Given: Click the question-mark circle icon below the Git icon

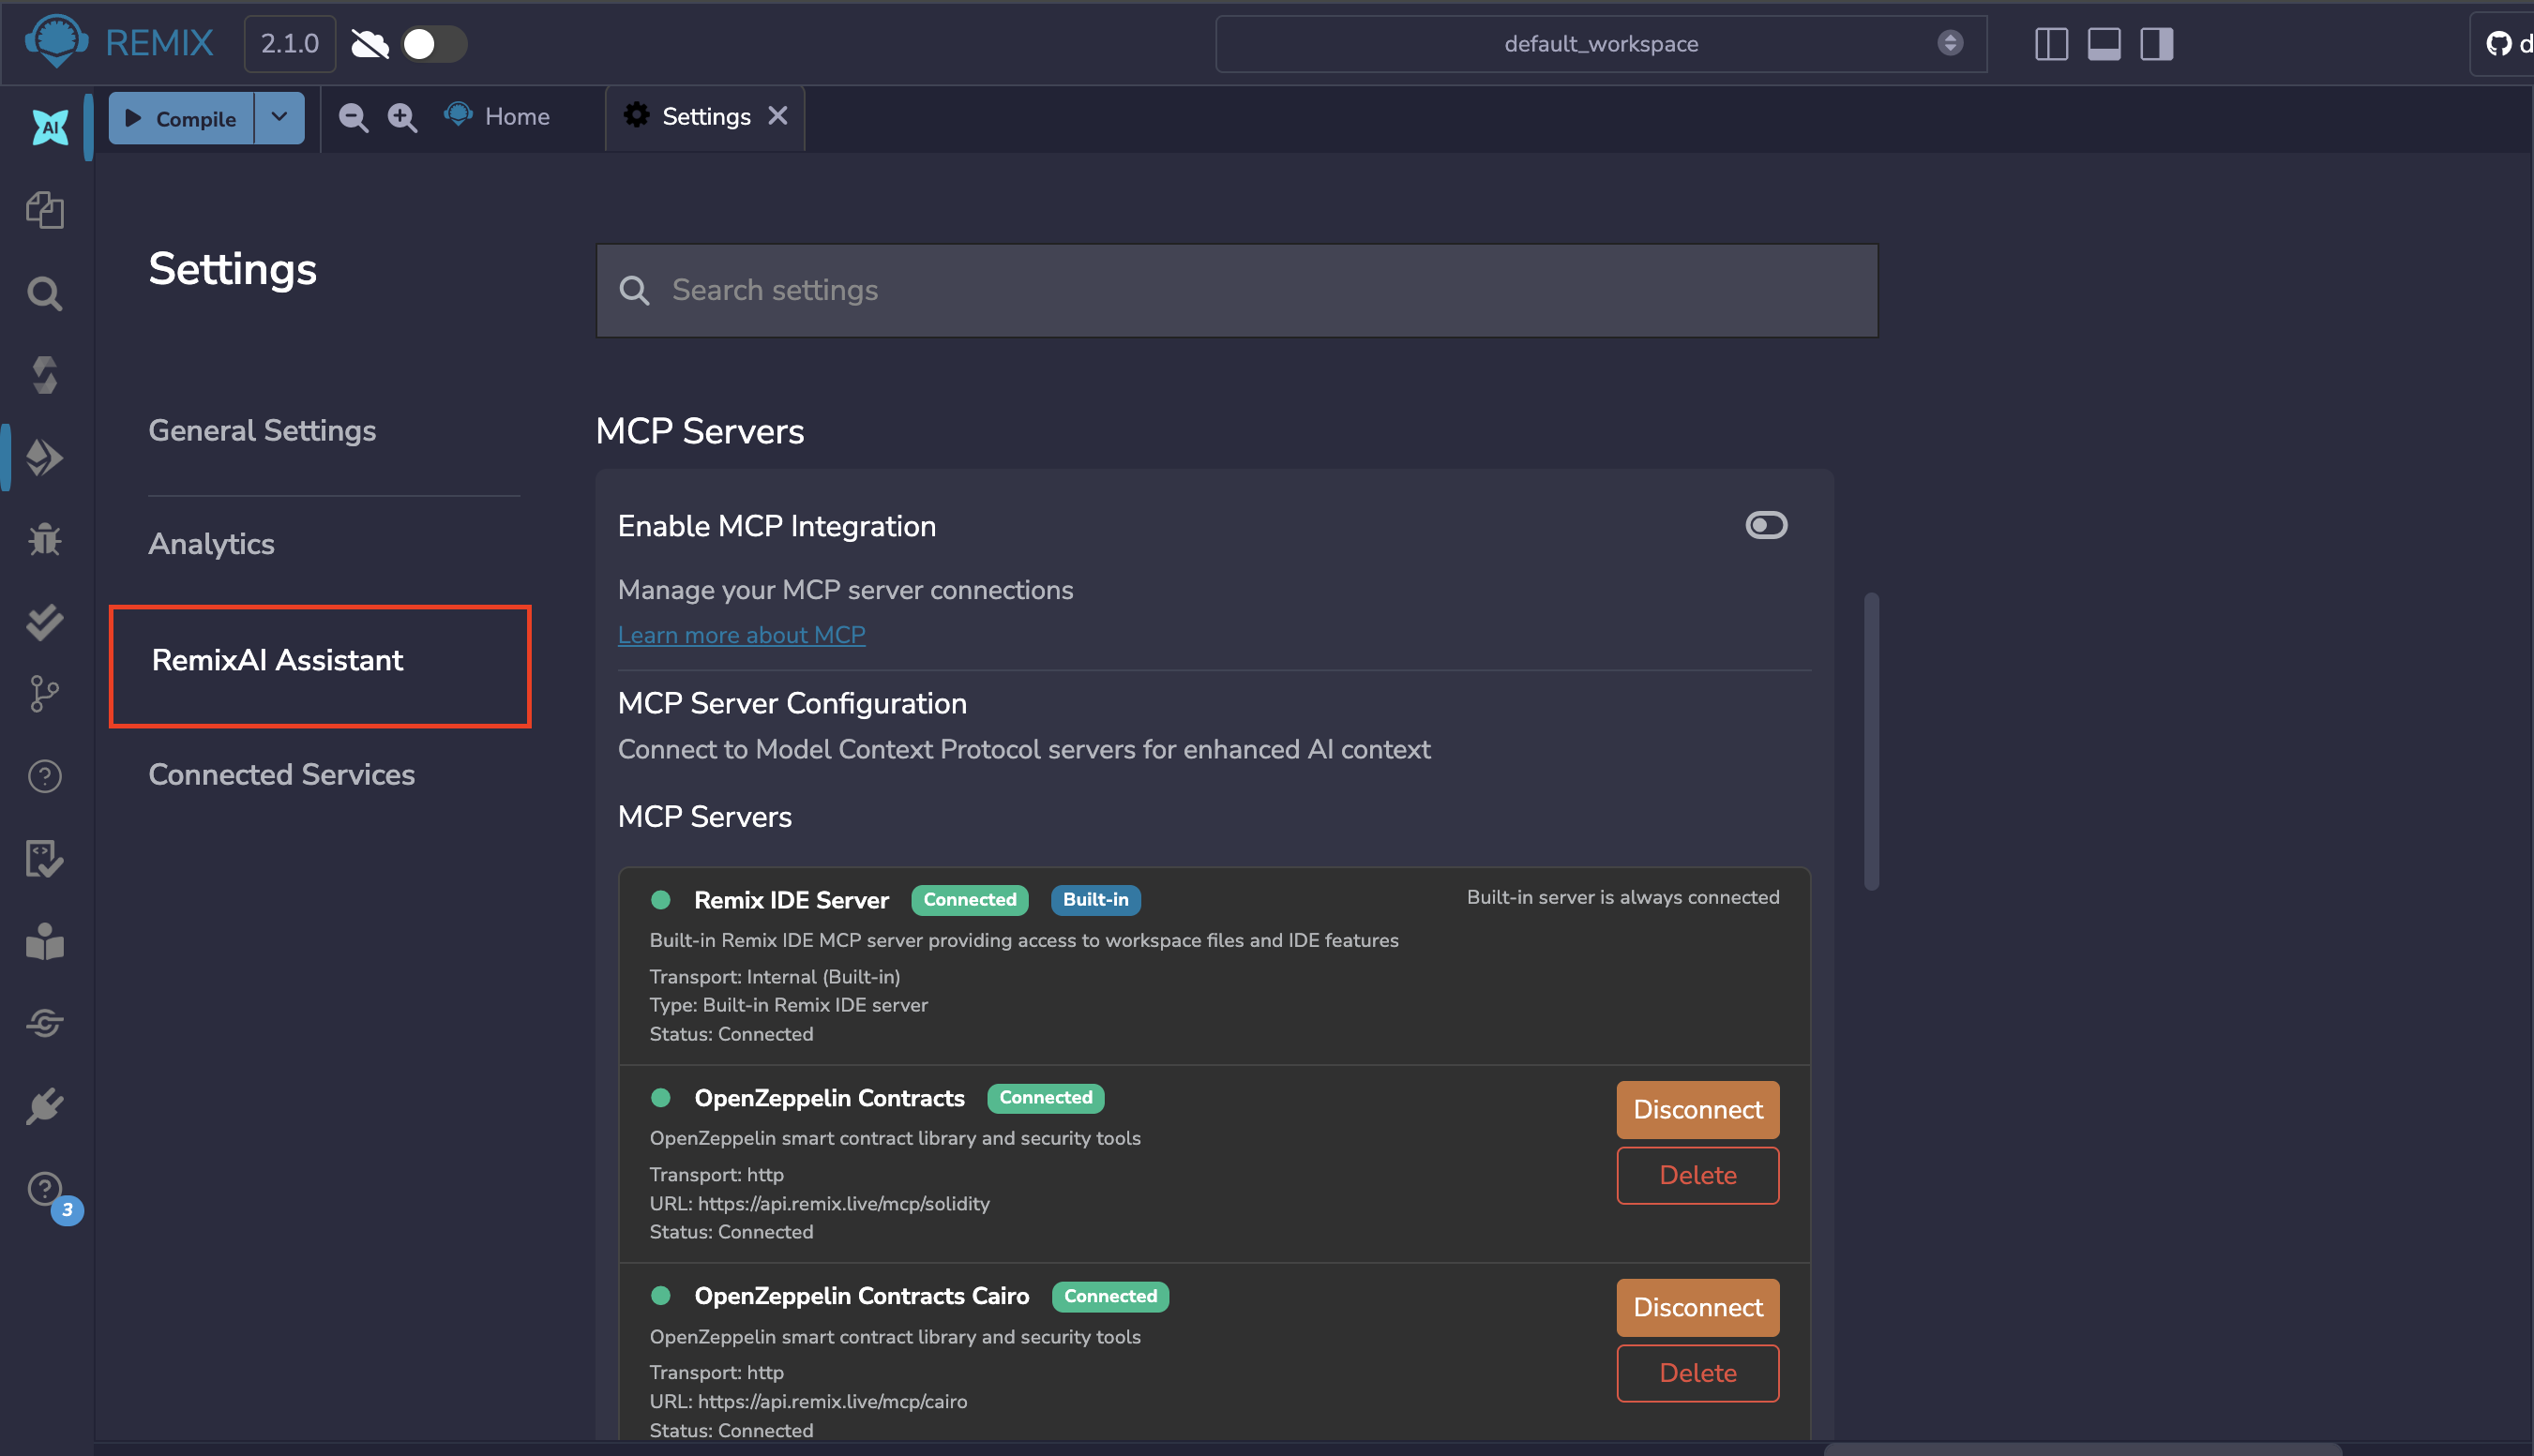Looking at the screenshot, I should (45, 776).
